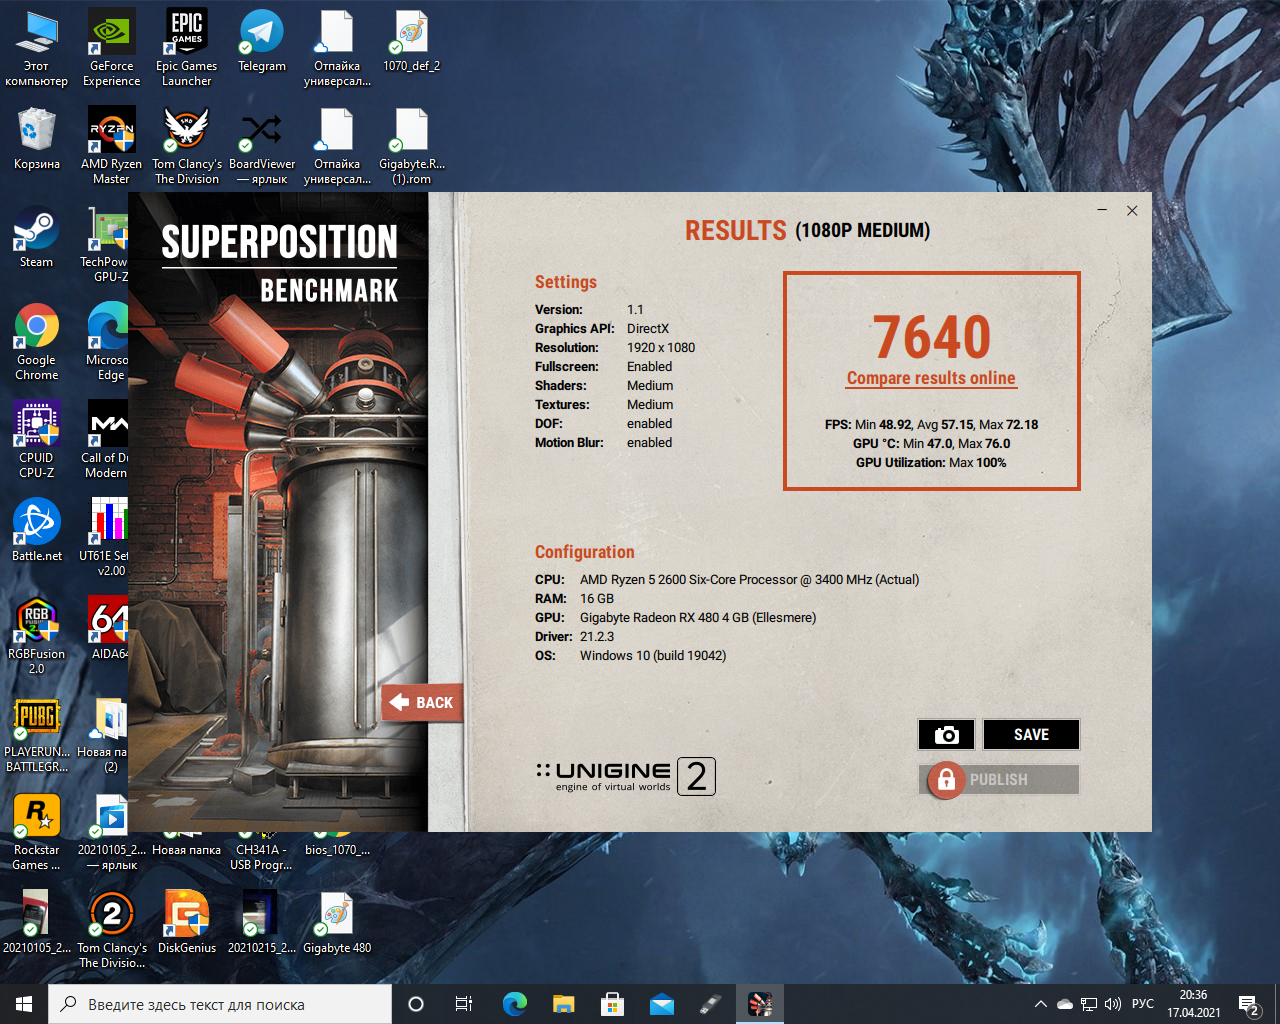The height and width of the screenshot is (1024, 1280).
Task: Show hidden system tray icons
Action: tap(1040, 1004)
